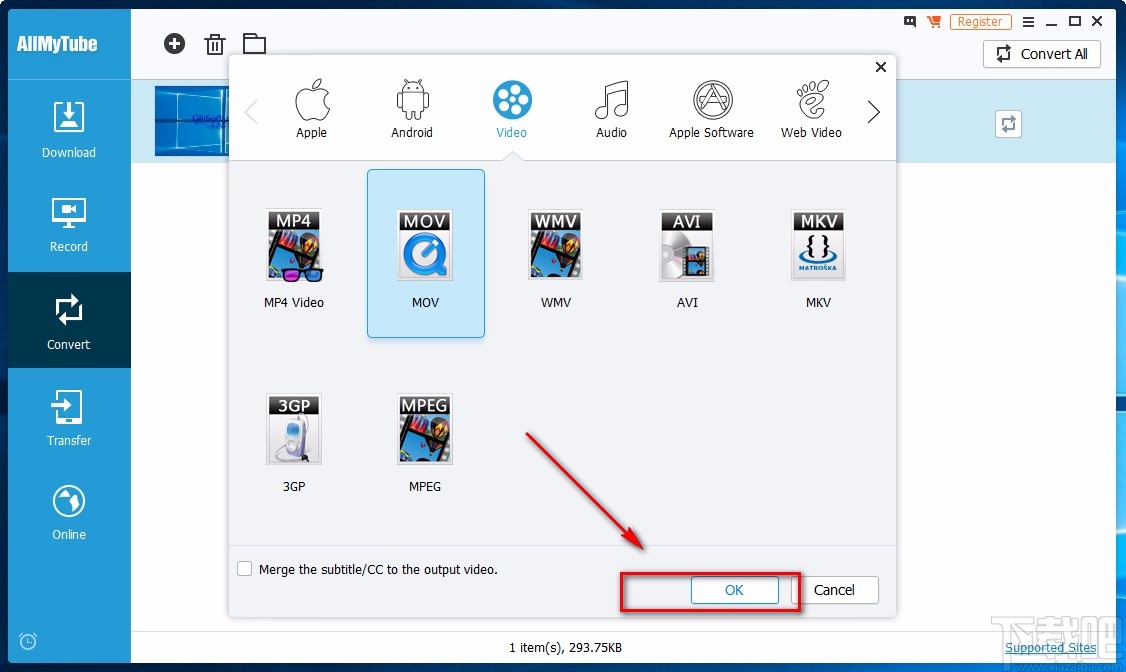
Task: Click the video thumbnail in the list
Action: pos(192,121)
